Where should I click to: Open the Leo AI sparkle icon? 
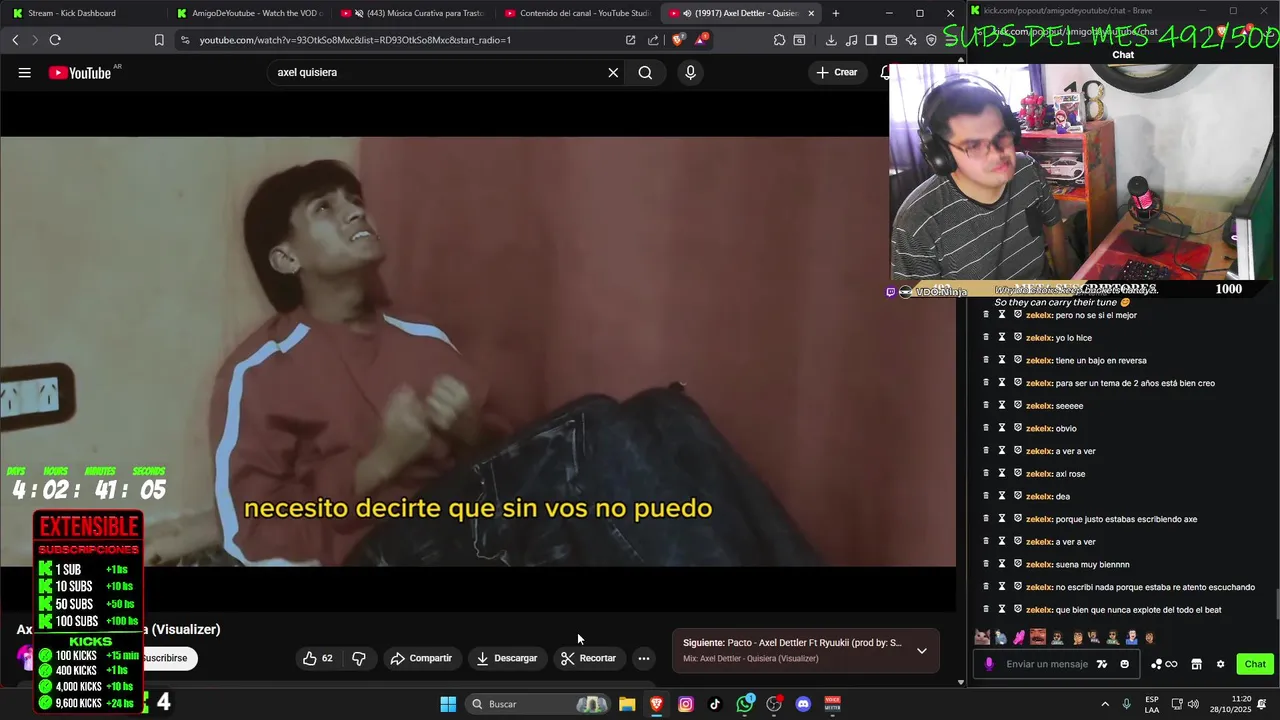pos(911,40)
